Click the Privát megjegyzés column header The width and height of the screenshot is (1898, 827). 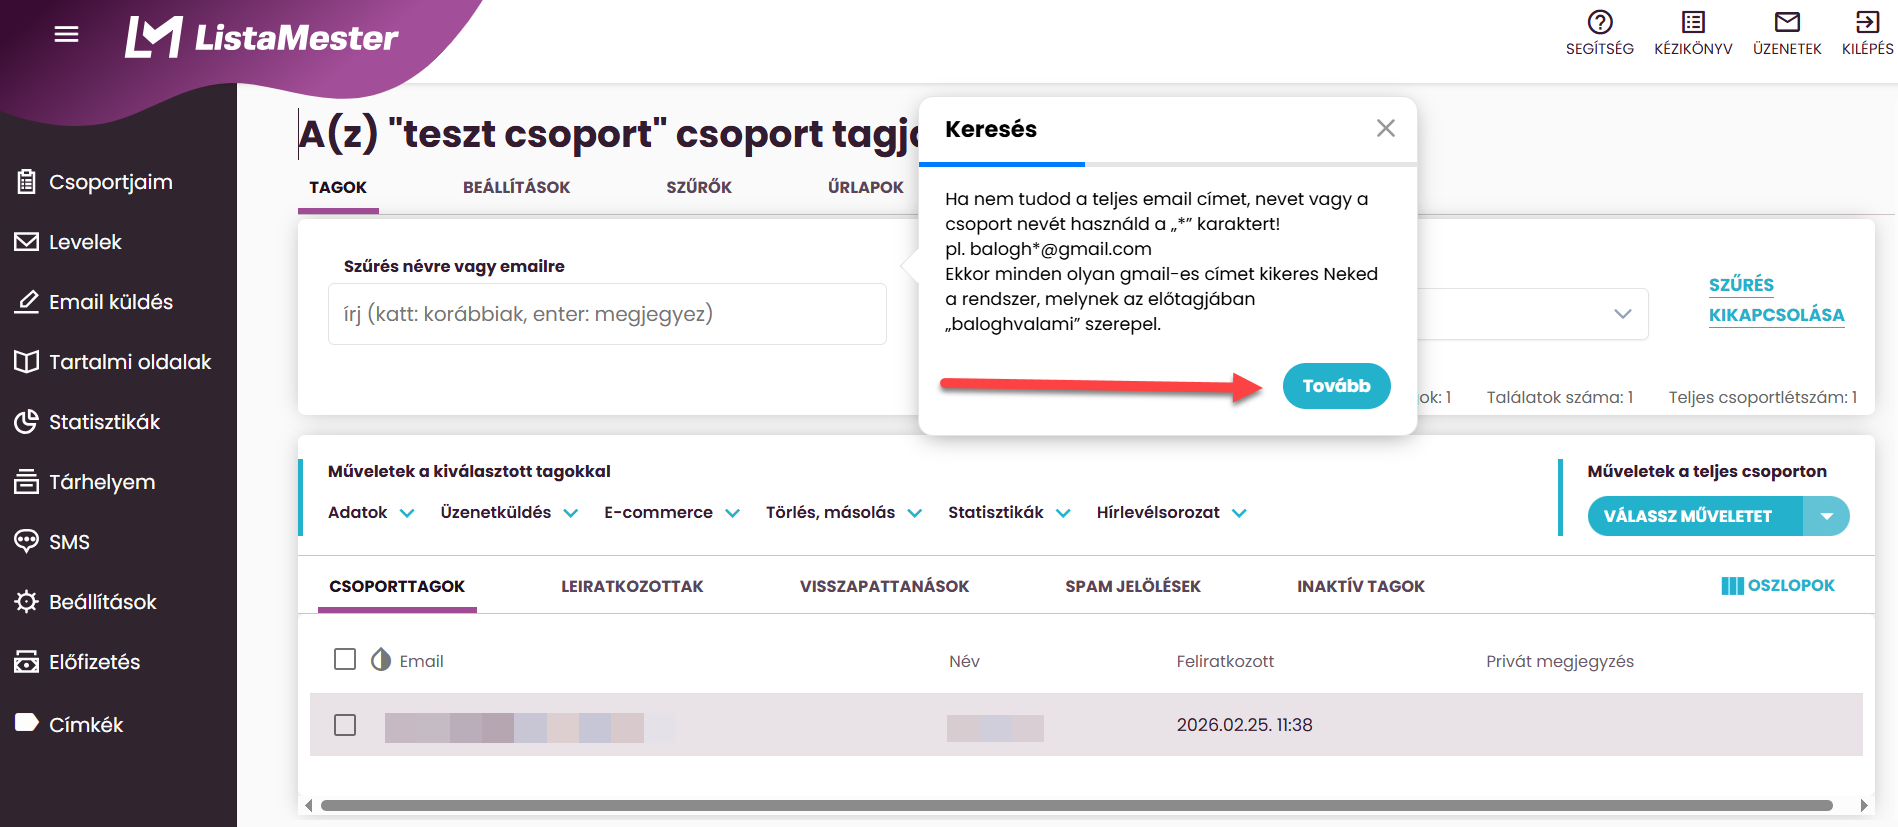[1559, 661]
